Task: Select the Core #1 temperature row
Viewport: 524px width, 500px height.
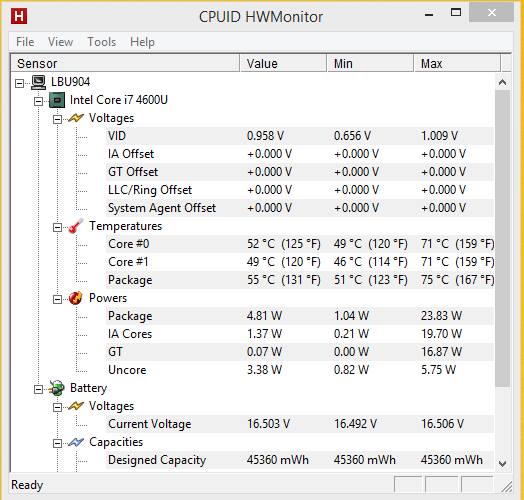Action: (300, 262)
